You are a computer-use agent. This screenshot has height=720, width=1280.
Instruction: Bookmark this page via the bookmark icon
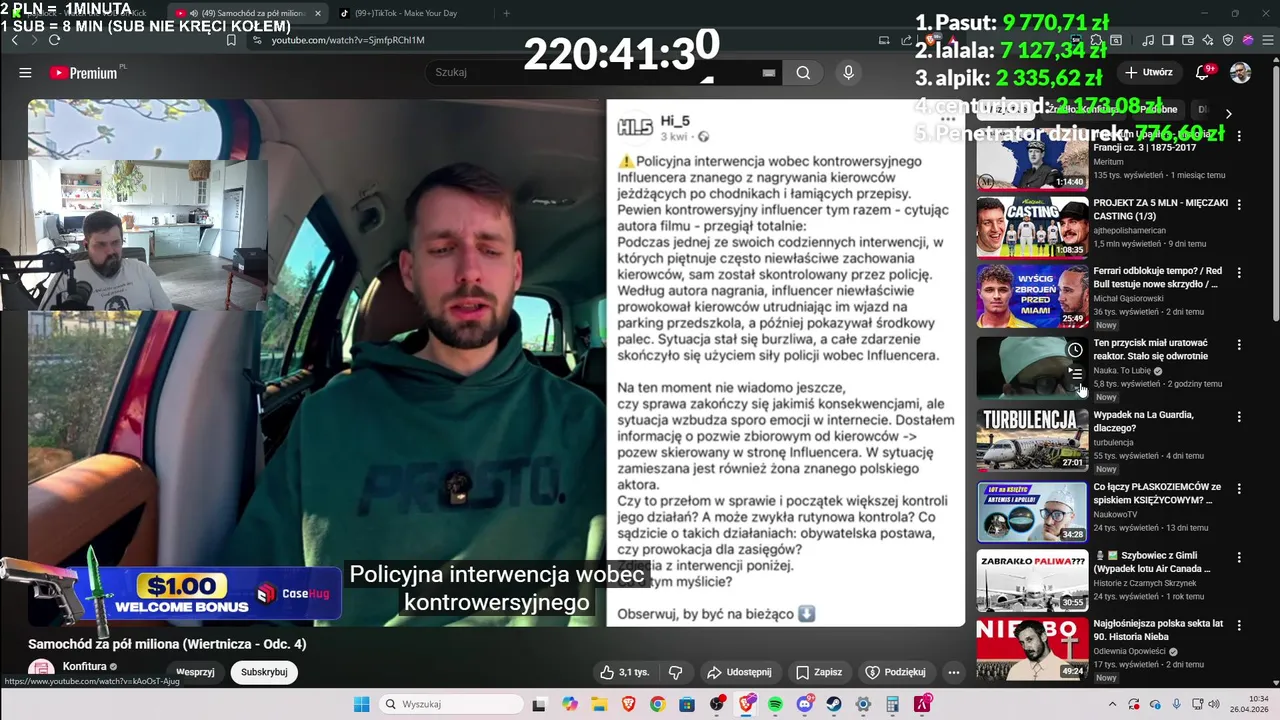click(x=231, y=40)
